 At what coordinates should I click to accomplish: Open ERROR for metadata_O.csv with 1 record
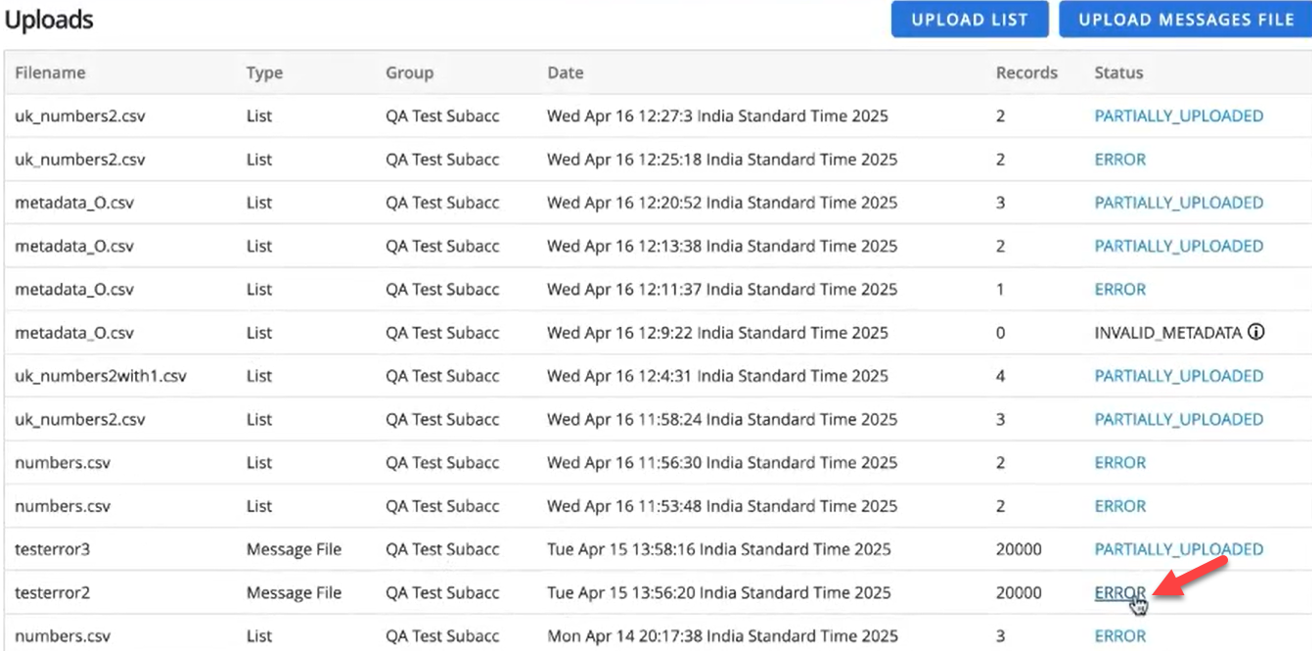pyautogui.click(x=1118, y=289)
